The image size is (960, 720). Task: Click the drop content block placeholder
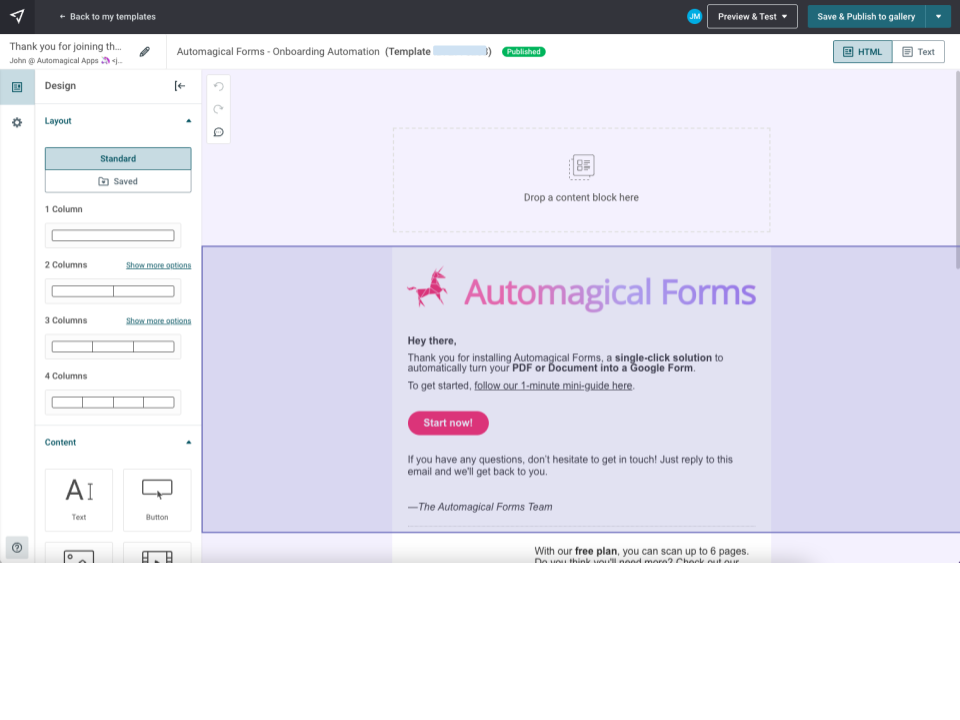[581, 180]
